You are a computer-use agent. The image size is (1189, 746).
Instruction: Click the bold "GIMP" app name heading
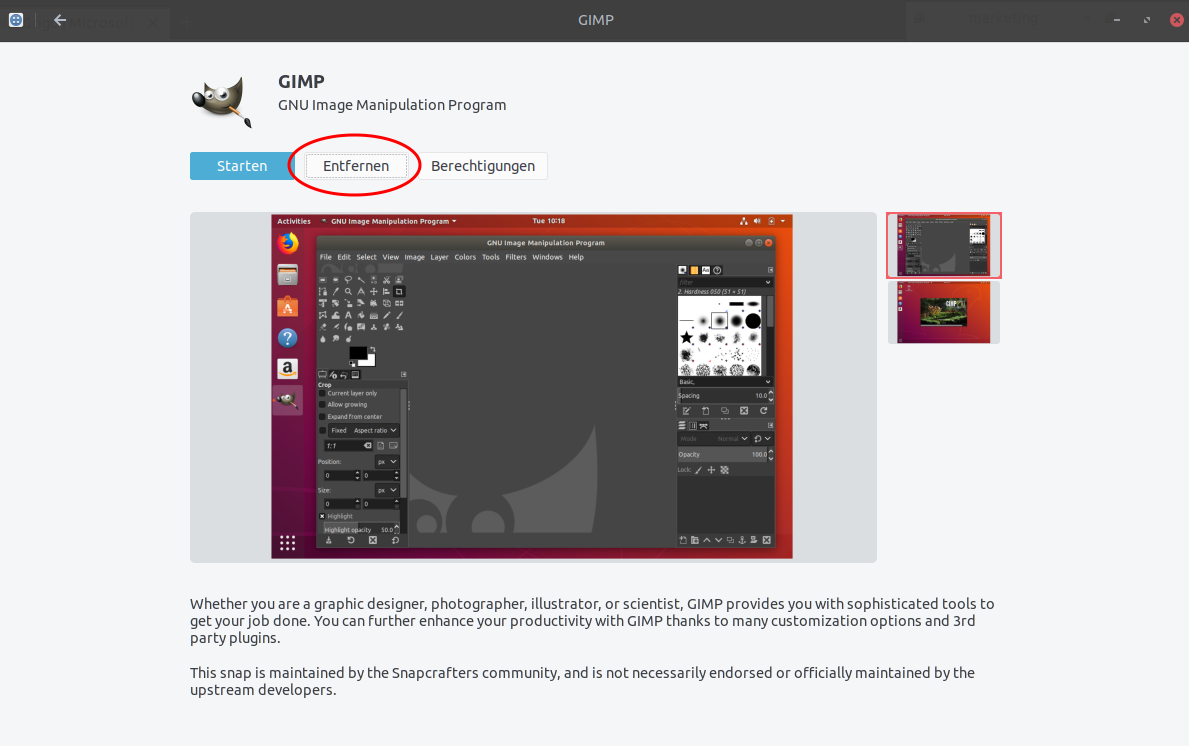coord(301,81)
